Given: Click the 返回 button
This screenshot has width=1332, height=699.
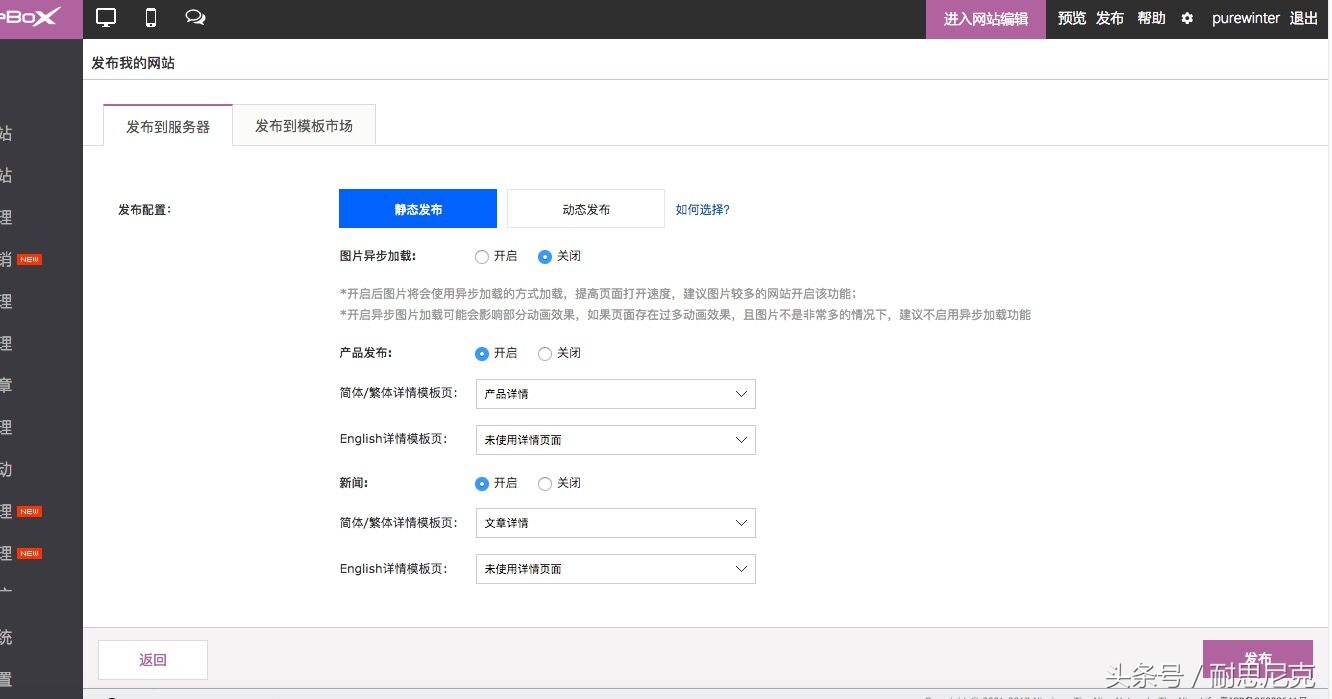Looking at the screenshot, I should tap(152, 659).
